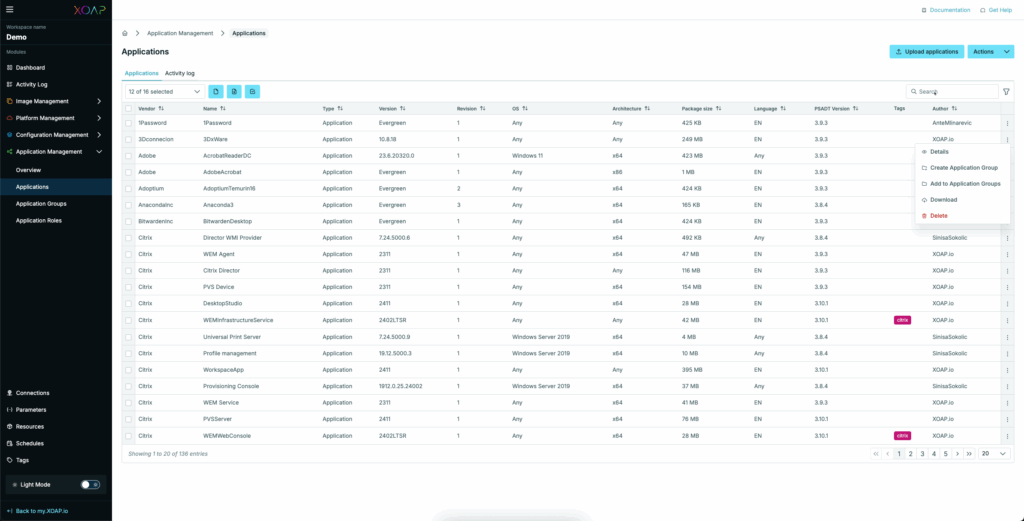1024x521 pixels.
Task: Tick the checkbox for 1Password row
Action: point(129,123)
